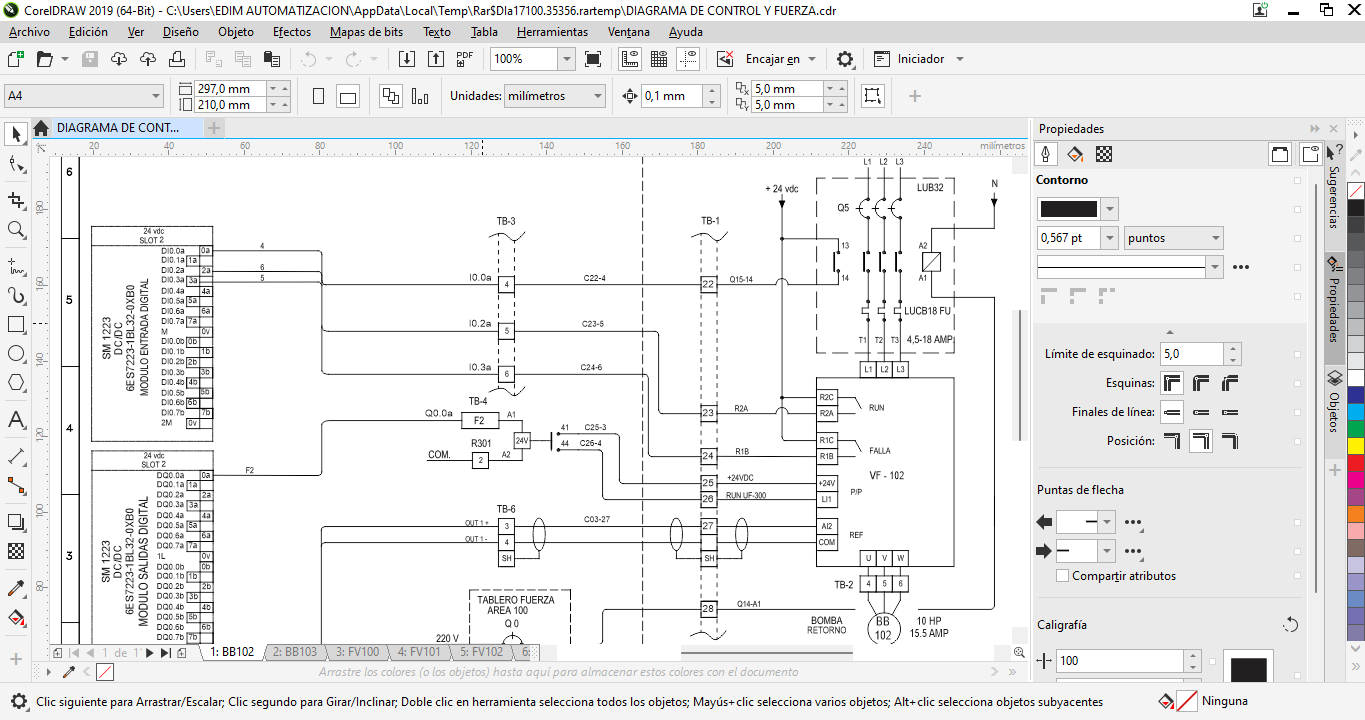Screen dimensions: 1365x720
Task: Click the Publish to PDF icon
Action: pos(464,59)
